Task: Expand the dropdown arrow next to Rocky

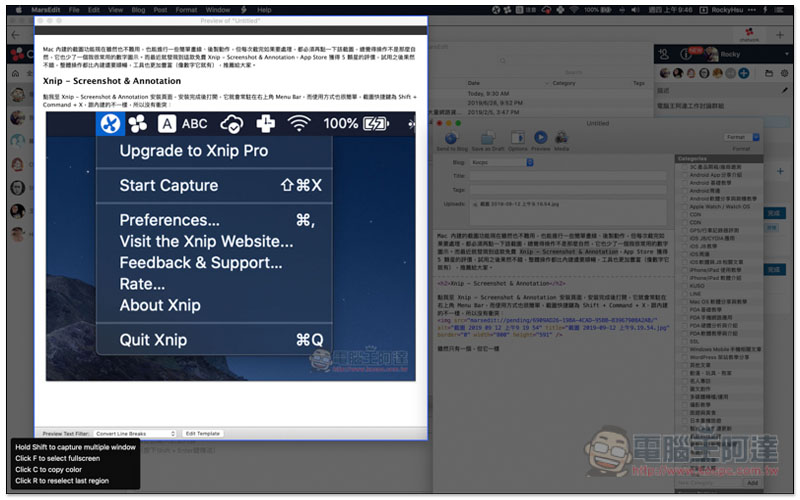Action: [x=787, y=54]
